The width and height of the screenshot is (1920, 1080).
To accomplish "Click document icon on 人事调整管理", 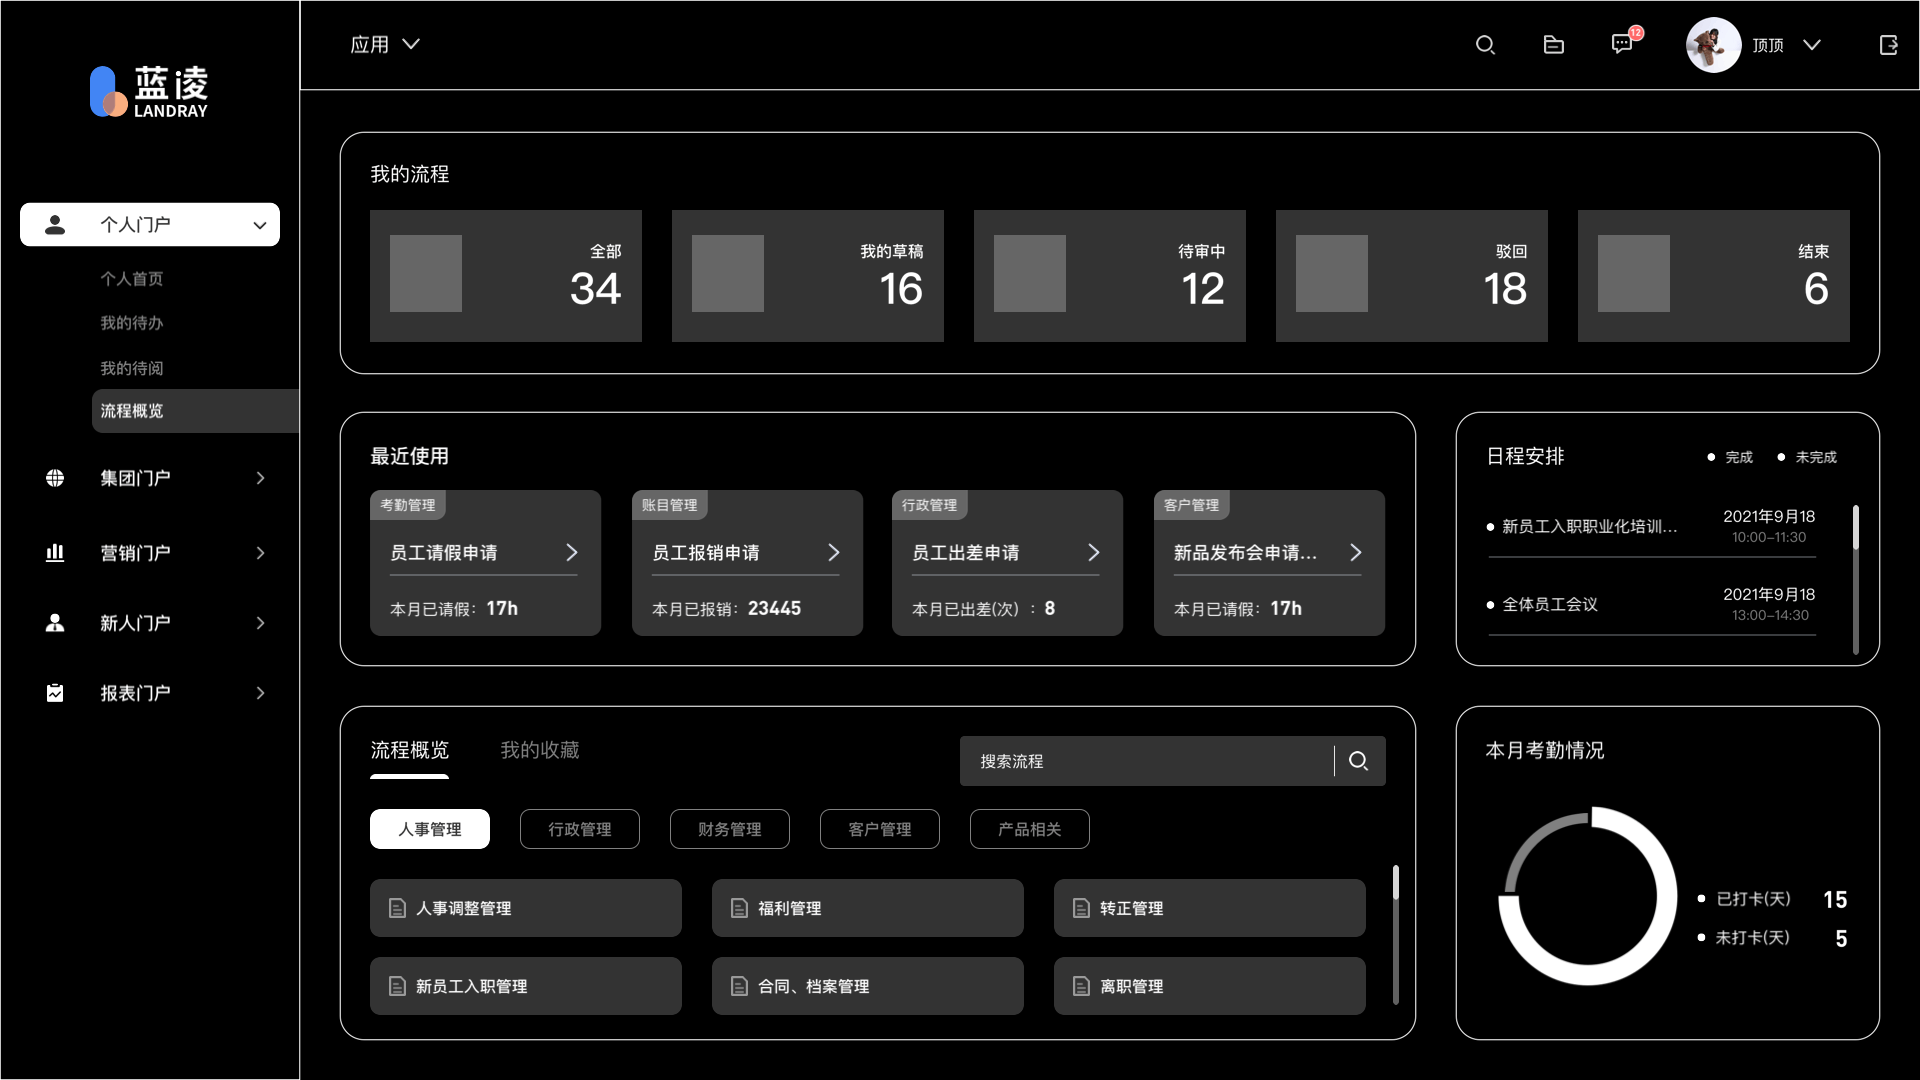I will tap(397, 908).
